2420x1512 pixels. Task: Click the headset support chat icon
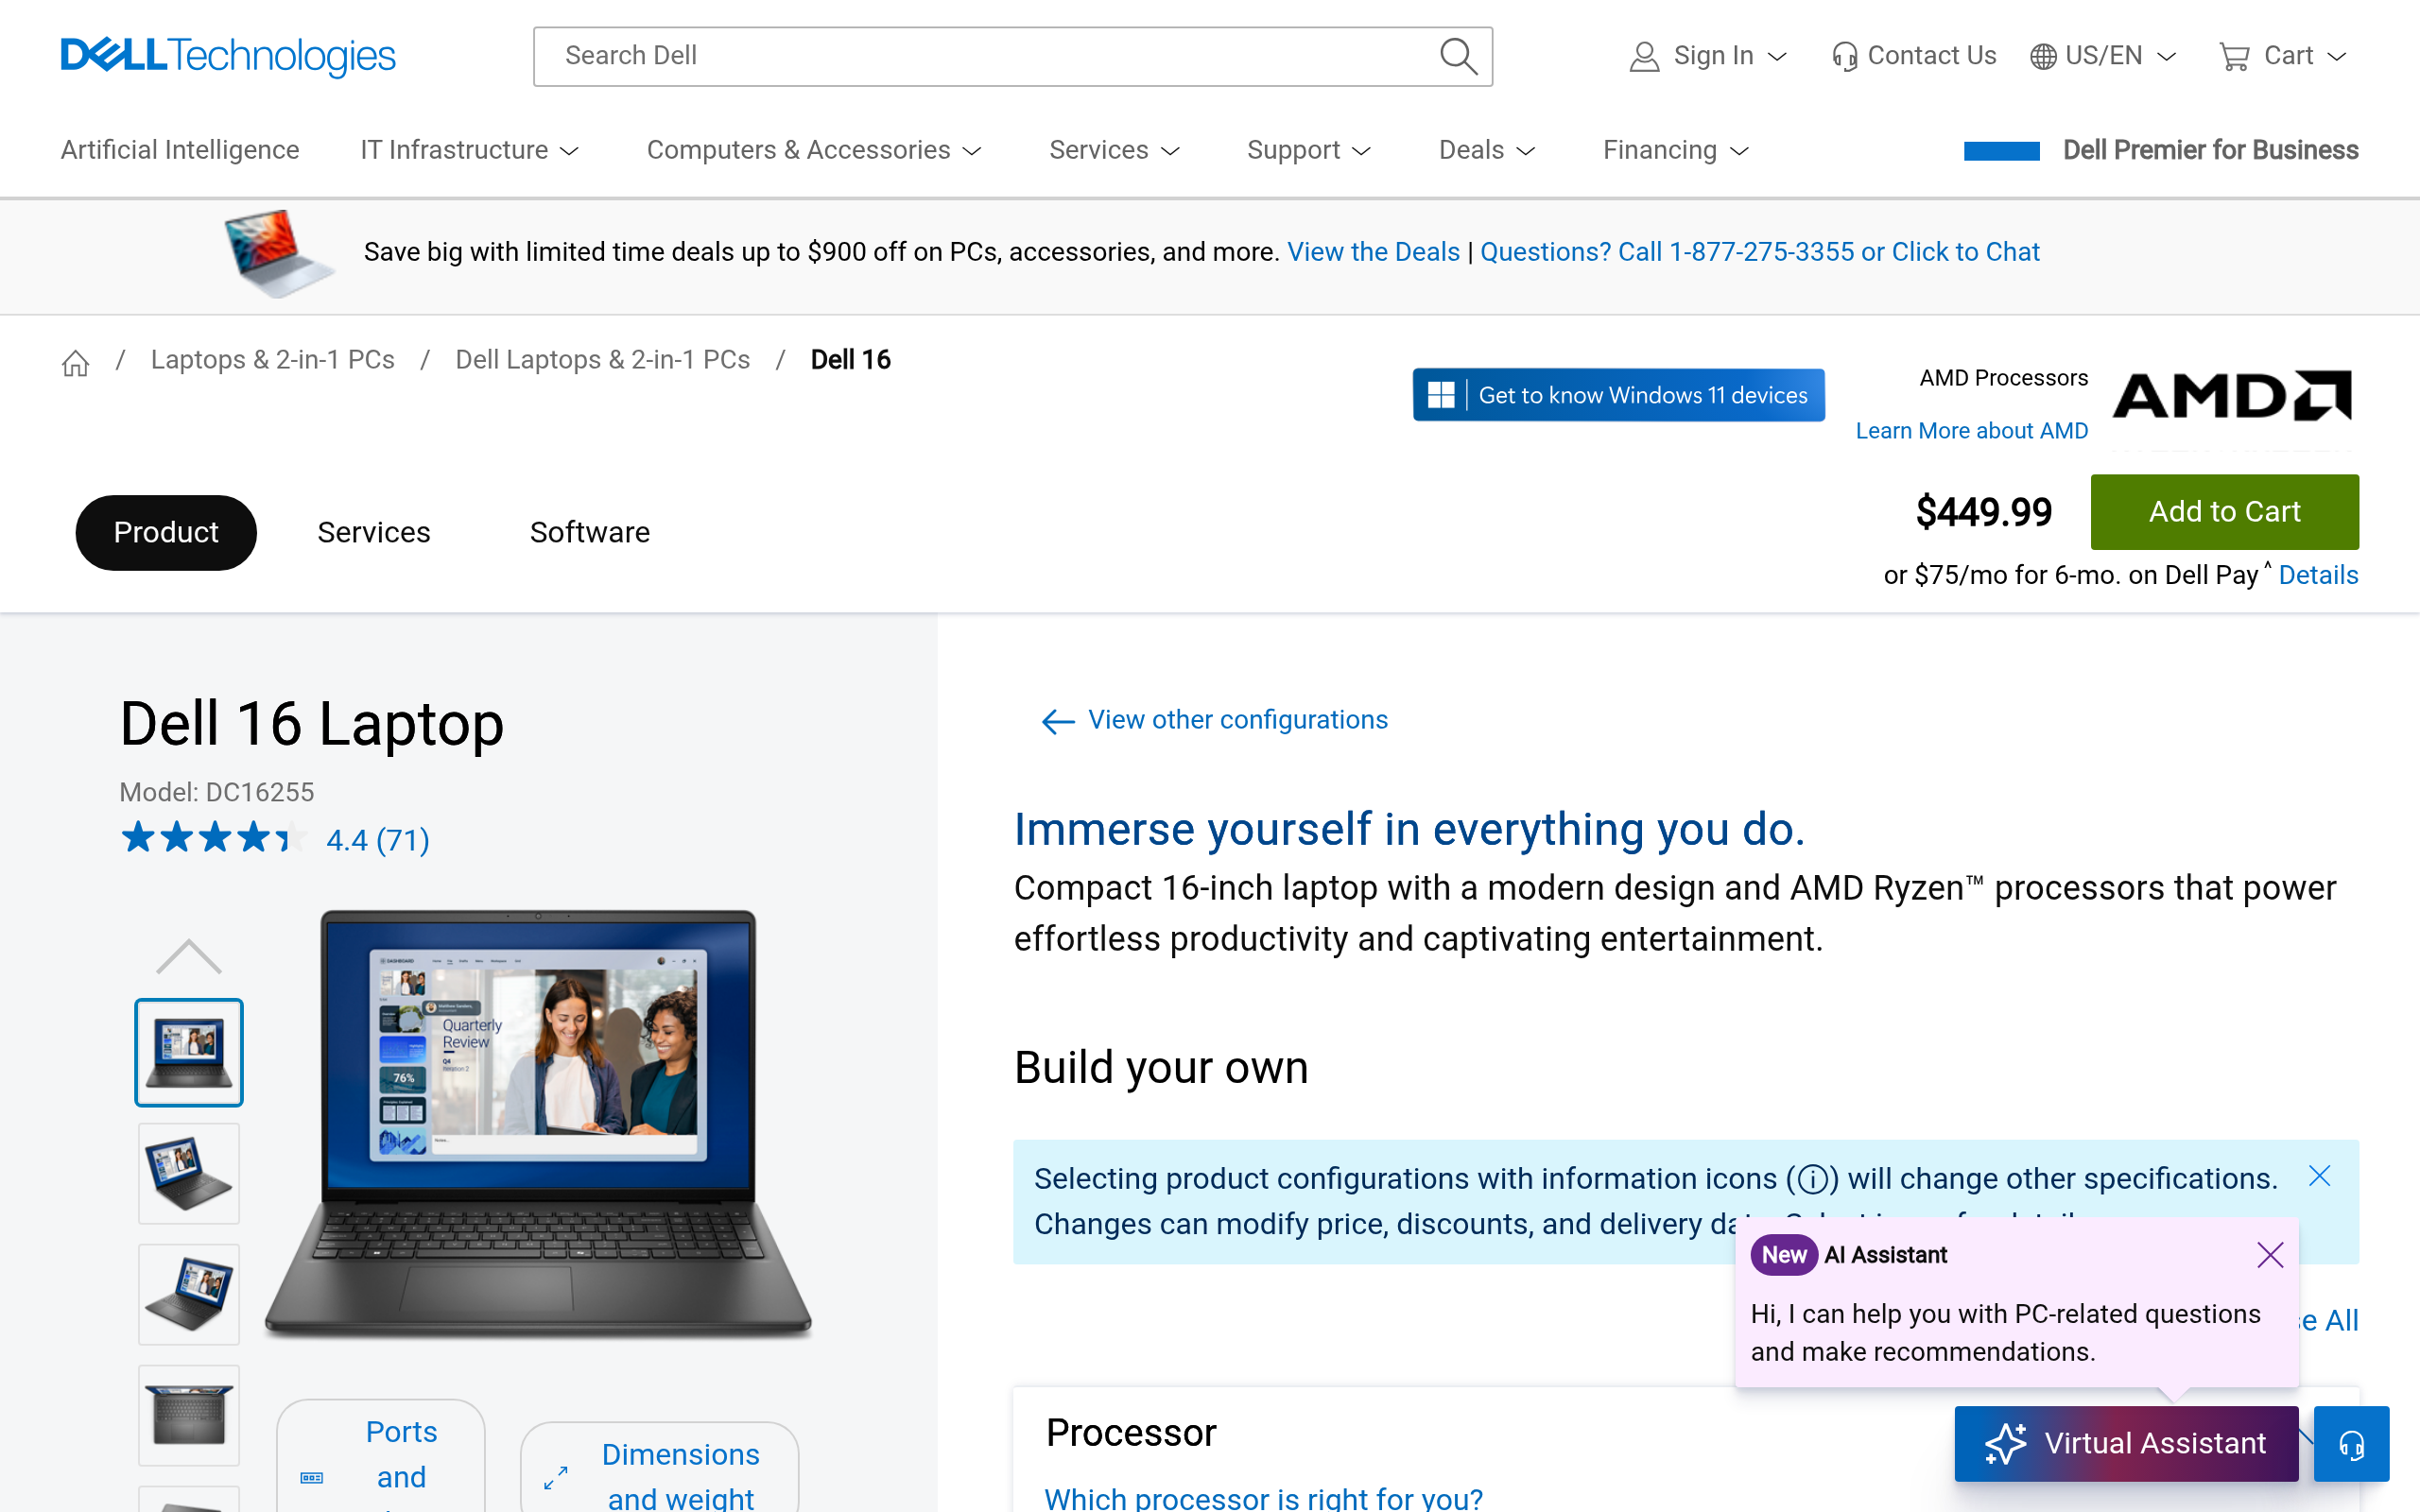[x=2350, y=1444]
